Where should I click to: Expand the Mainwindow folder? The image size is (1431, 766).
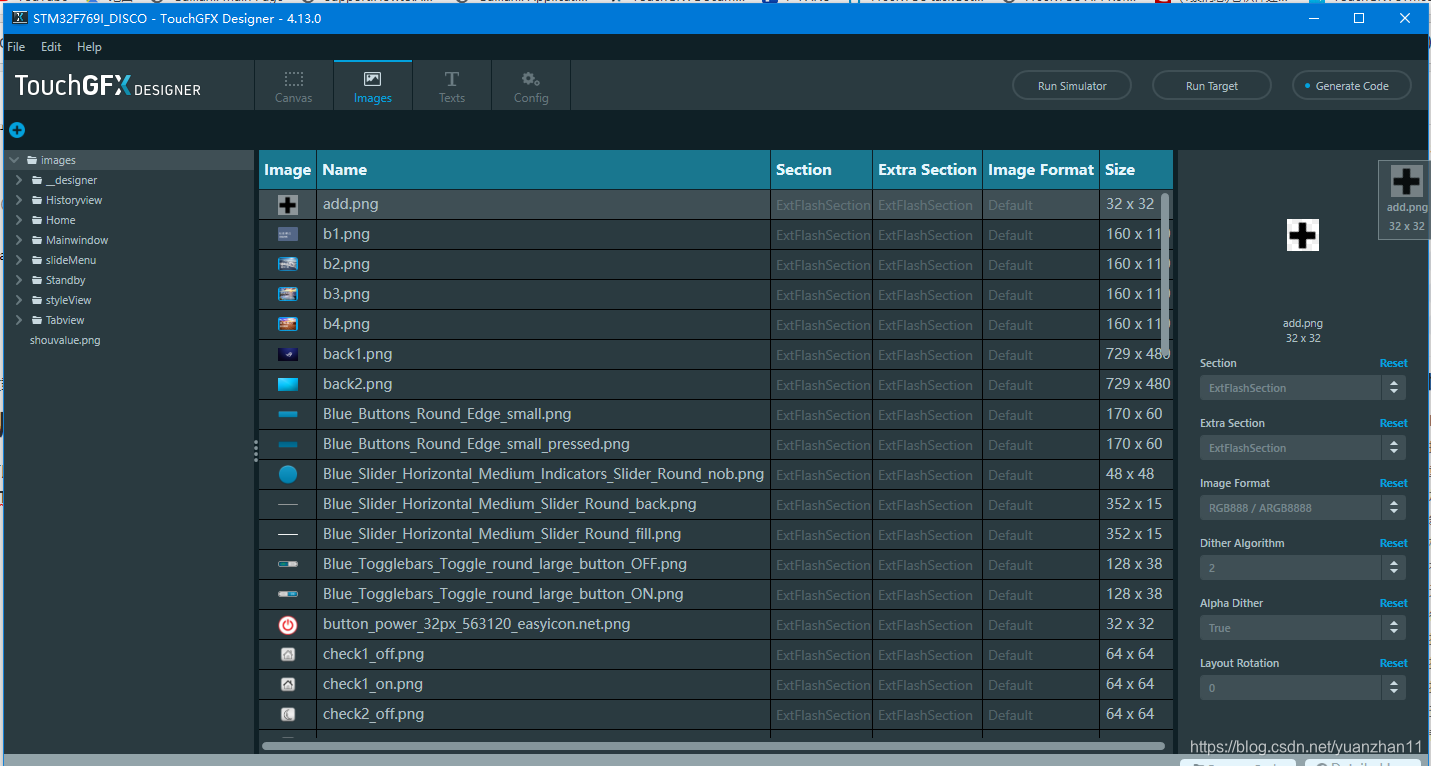(x=19, y=240)
